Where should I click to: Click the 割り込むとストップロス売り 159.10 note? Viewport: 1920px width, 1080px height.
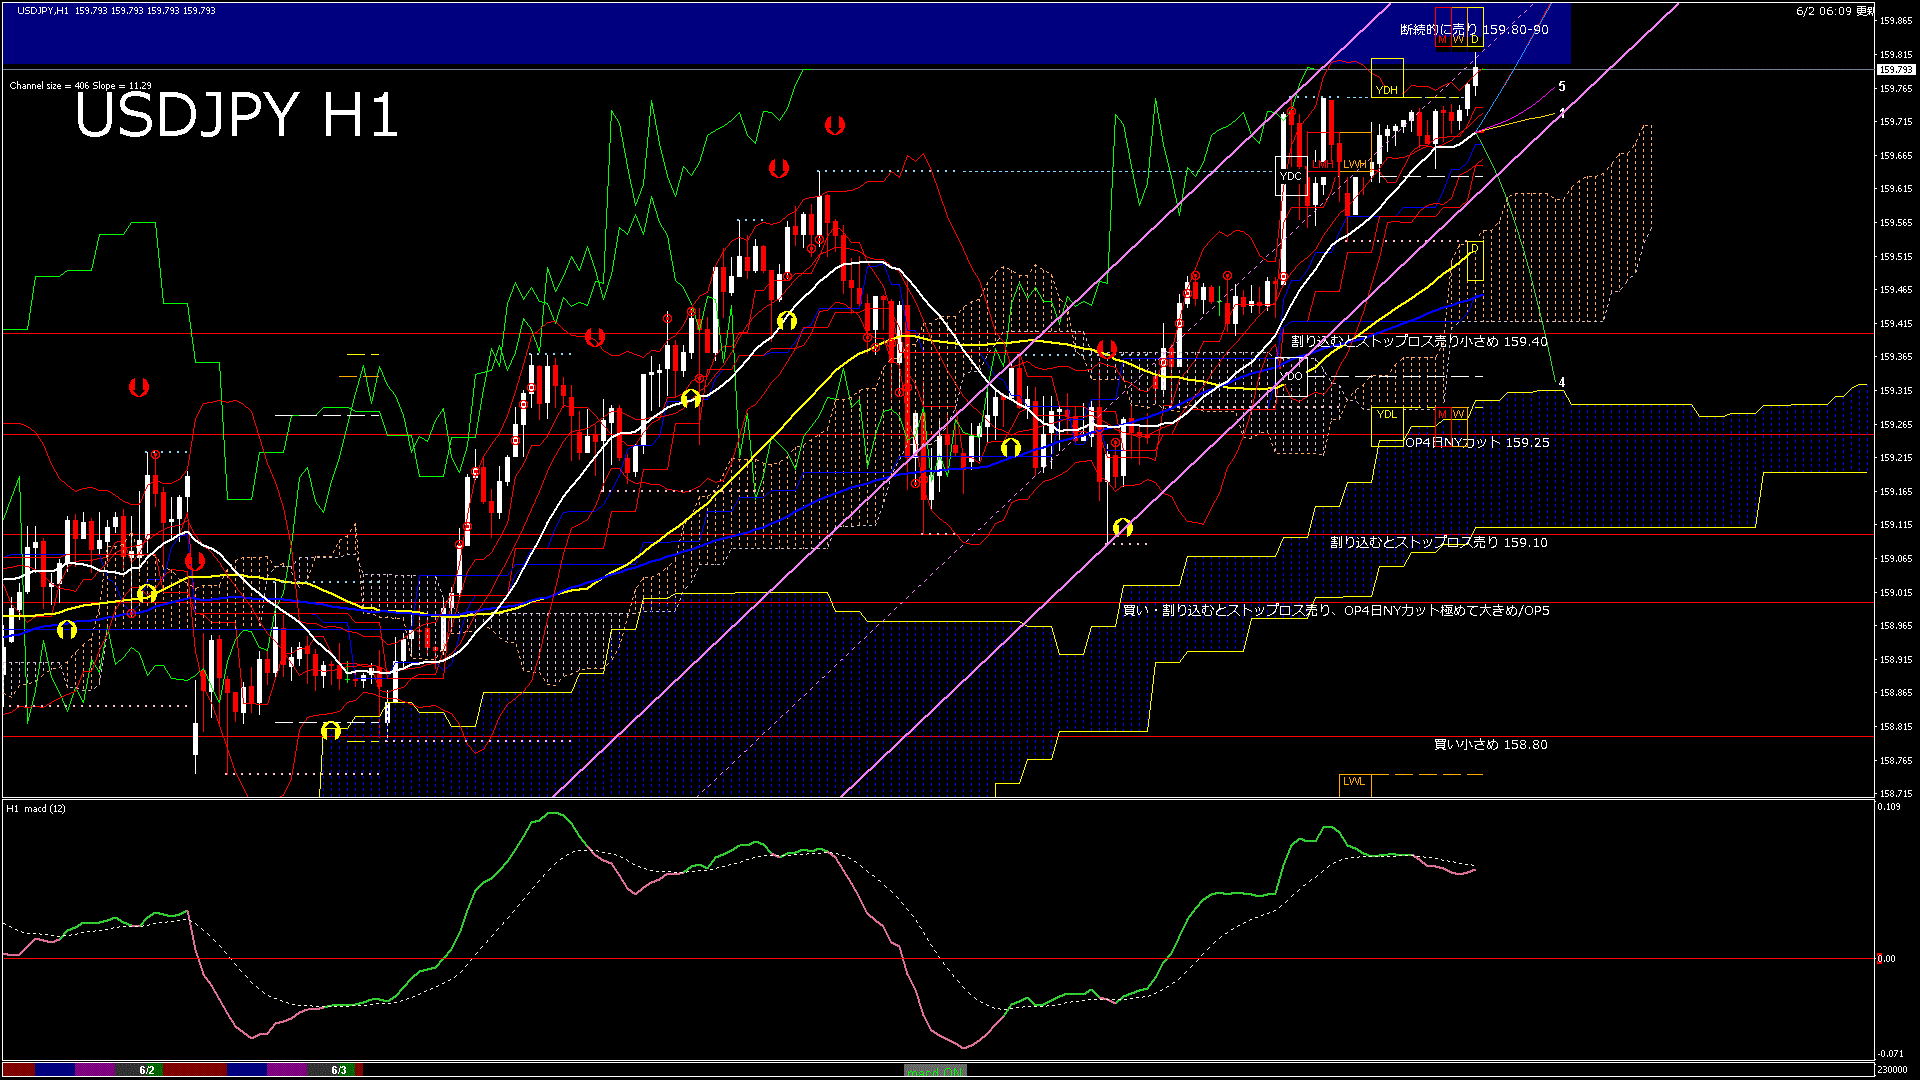pos(1438,542)
